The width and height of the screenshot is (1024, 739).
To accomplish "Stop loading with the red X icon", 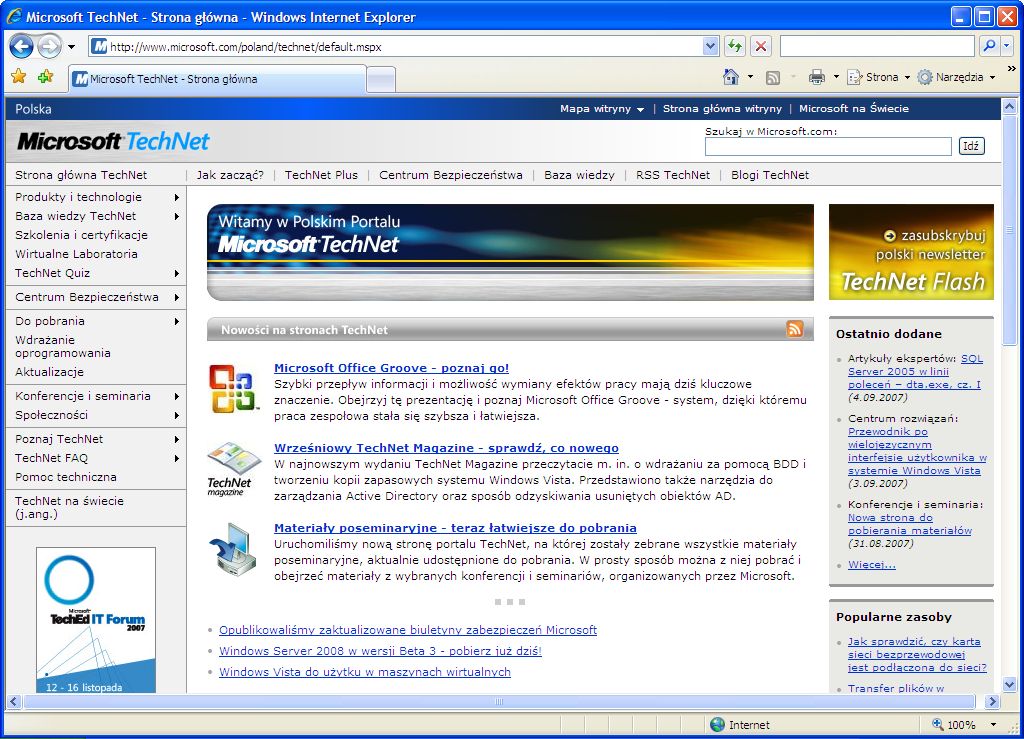I will (x=761, y=46).
